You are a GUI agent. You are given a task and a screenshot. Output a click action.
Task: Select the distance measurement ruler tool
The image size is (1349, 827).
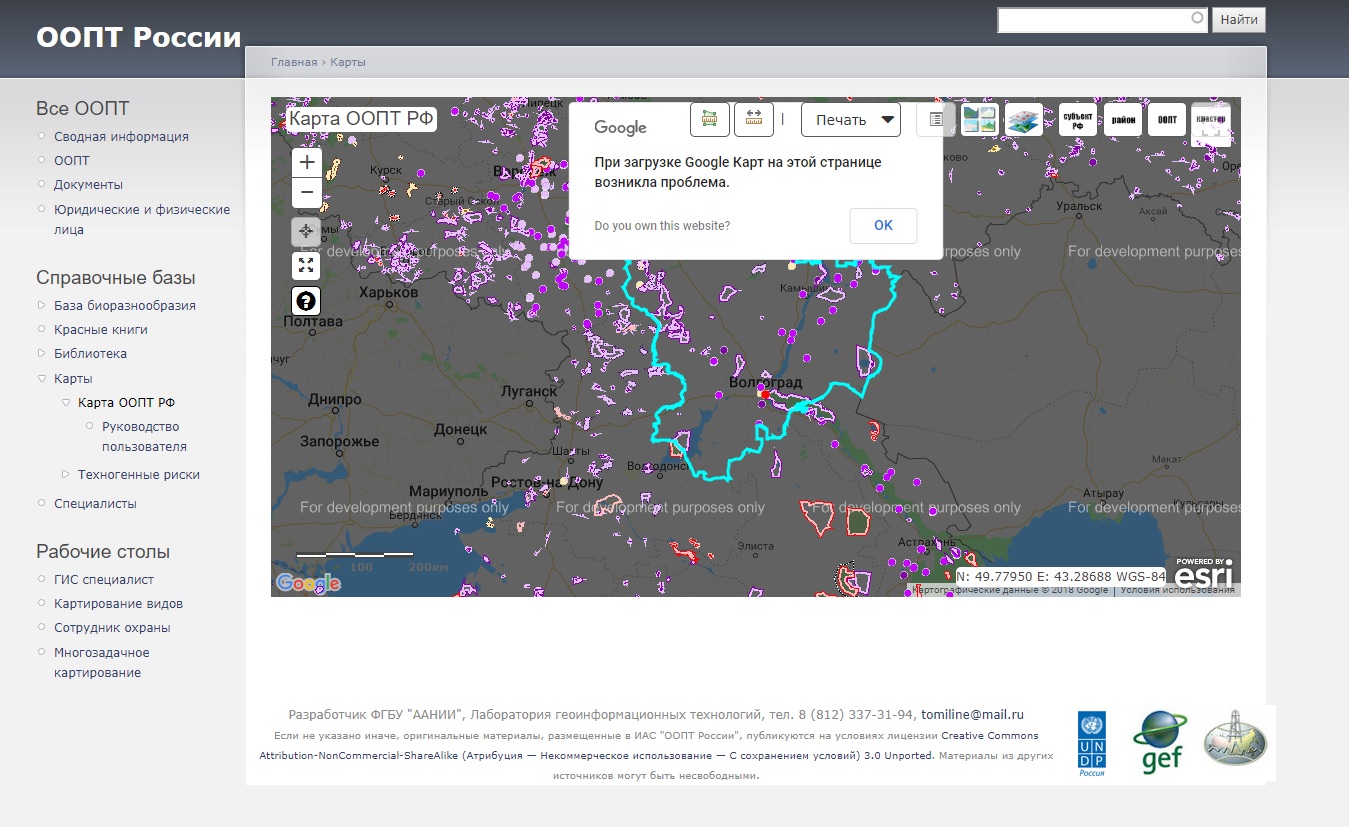754,120
